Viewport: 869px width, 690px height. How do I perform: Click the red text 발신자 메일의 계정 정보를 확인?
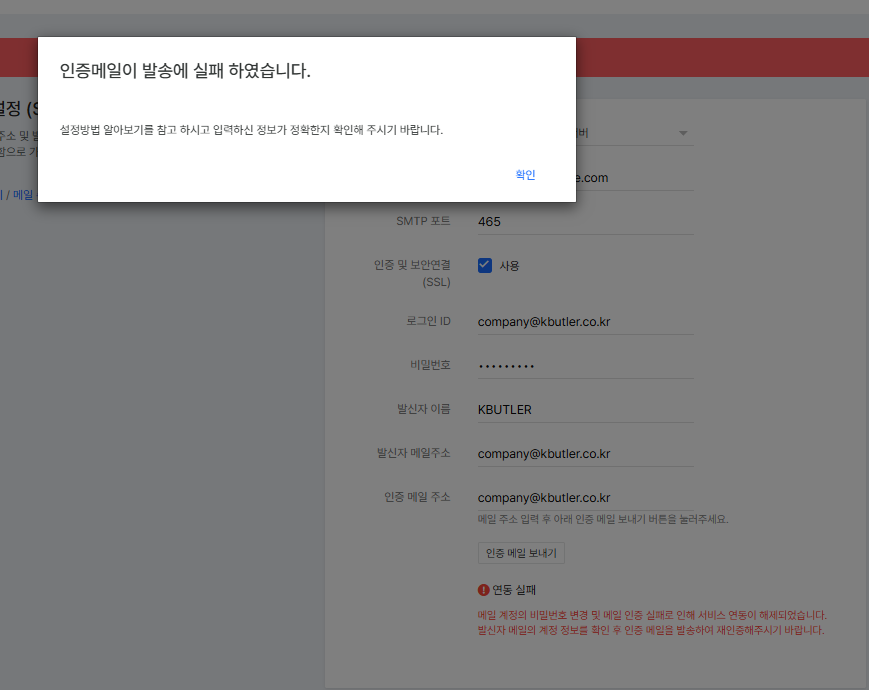click(651, 630)
